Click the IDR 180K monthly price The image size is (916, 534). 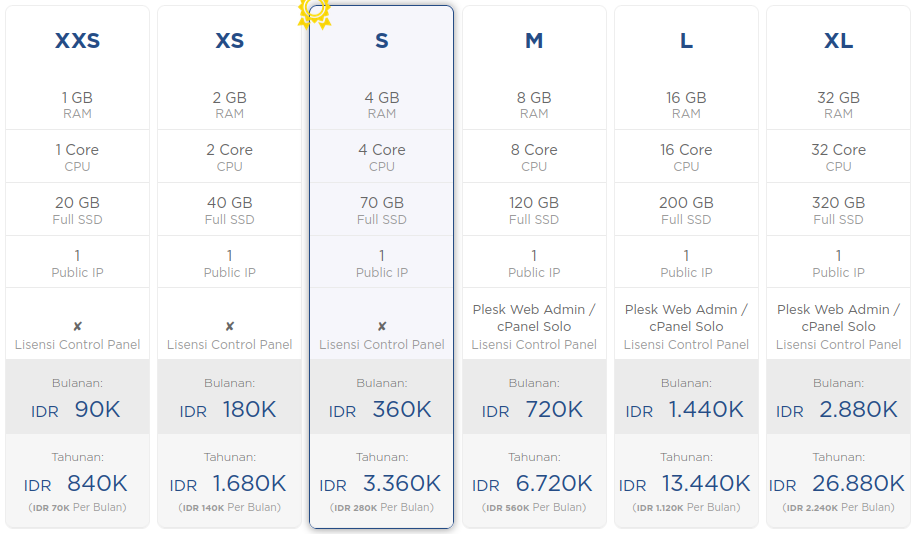coord(229,410)
